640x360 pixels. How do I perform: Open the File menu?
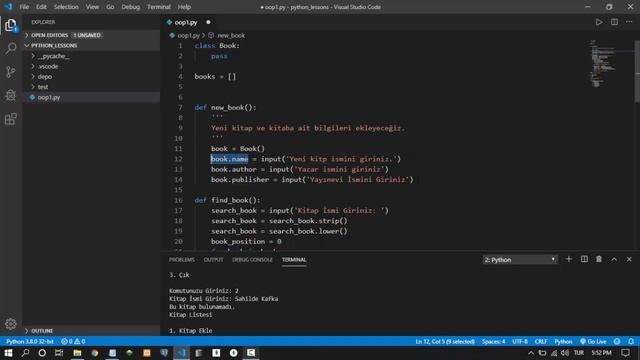tap(24, 7)
